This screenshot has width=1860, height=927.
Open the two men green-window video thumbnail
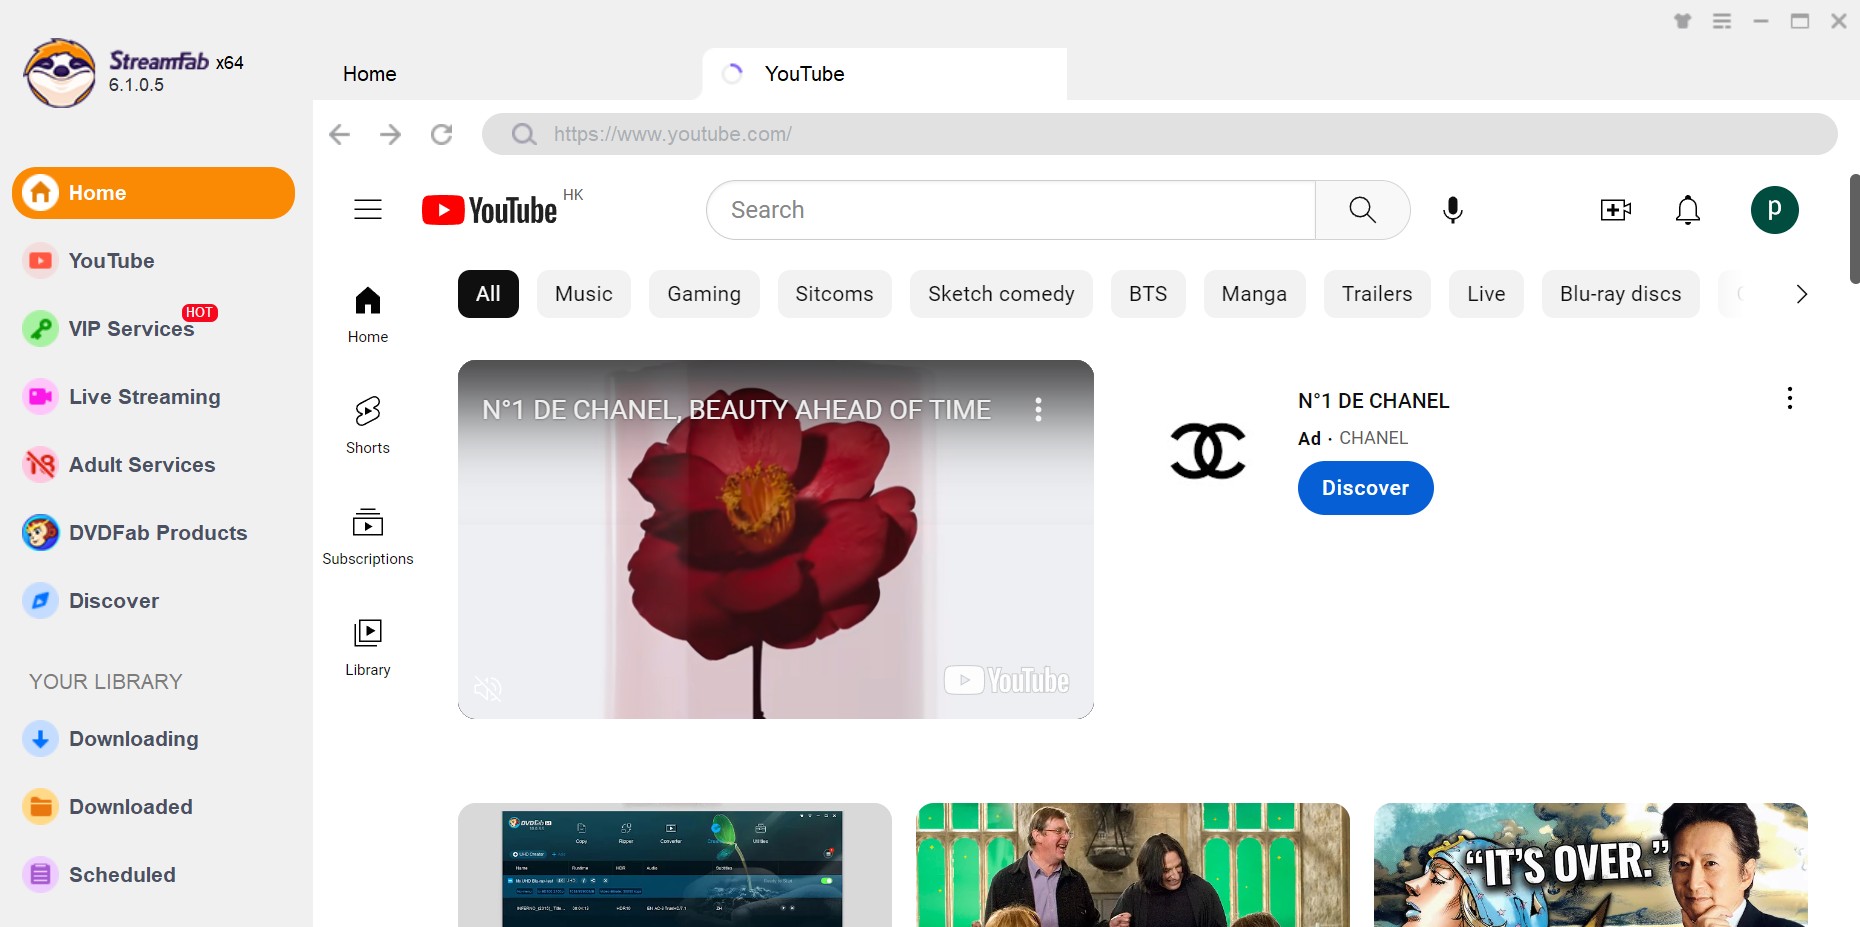[x=1133, y=865]
